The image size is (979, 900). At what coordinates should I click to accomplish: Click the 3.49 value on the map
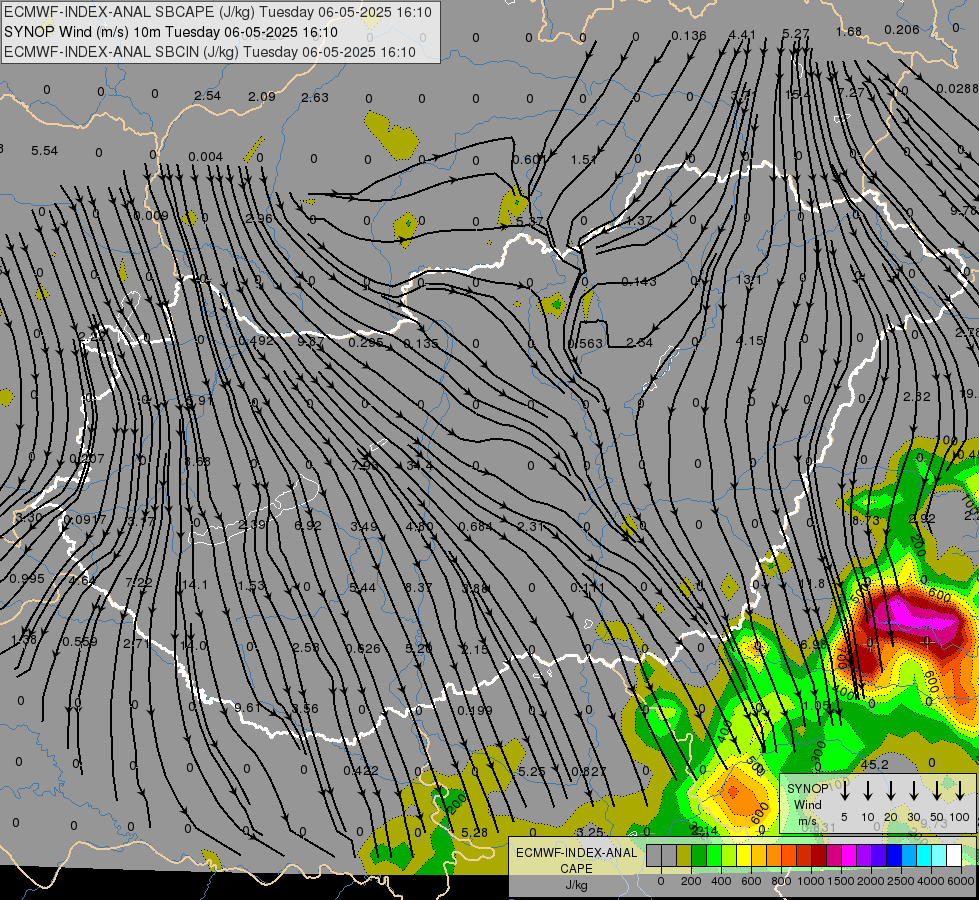363,526
